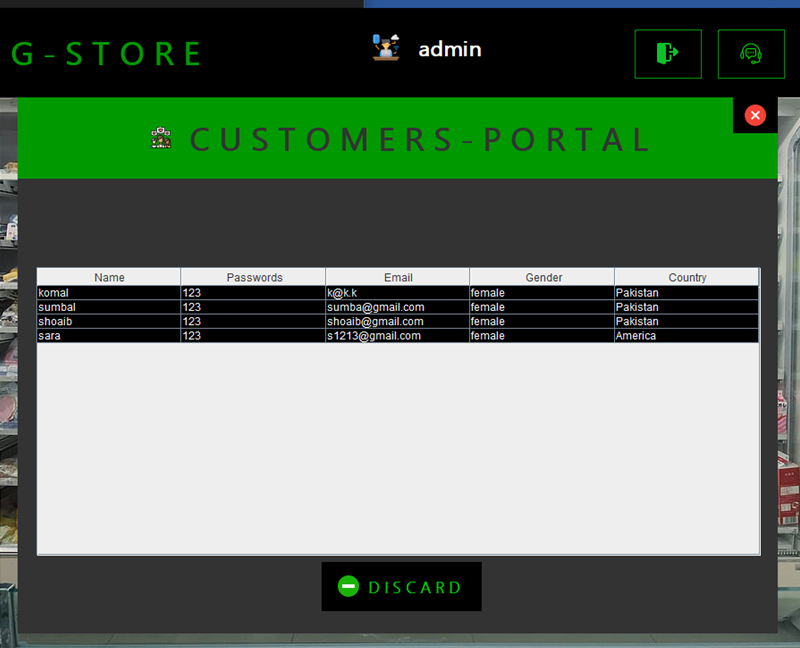
Task: Close the Customers-Portal with red X
Action: click(755, 115)
